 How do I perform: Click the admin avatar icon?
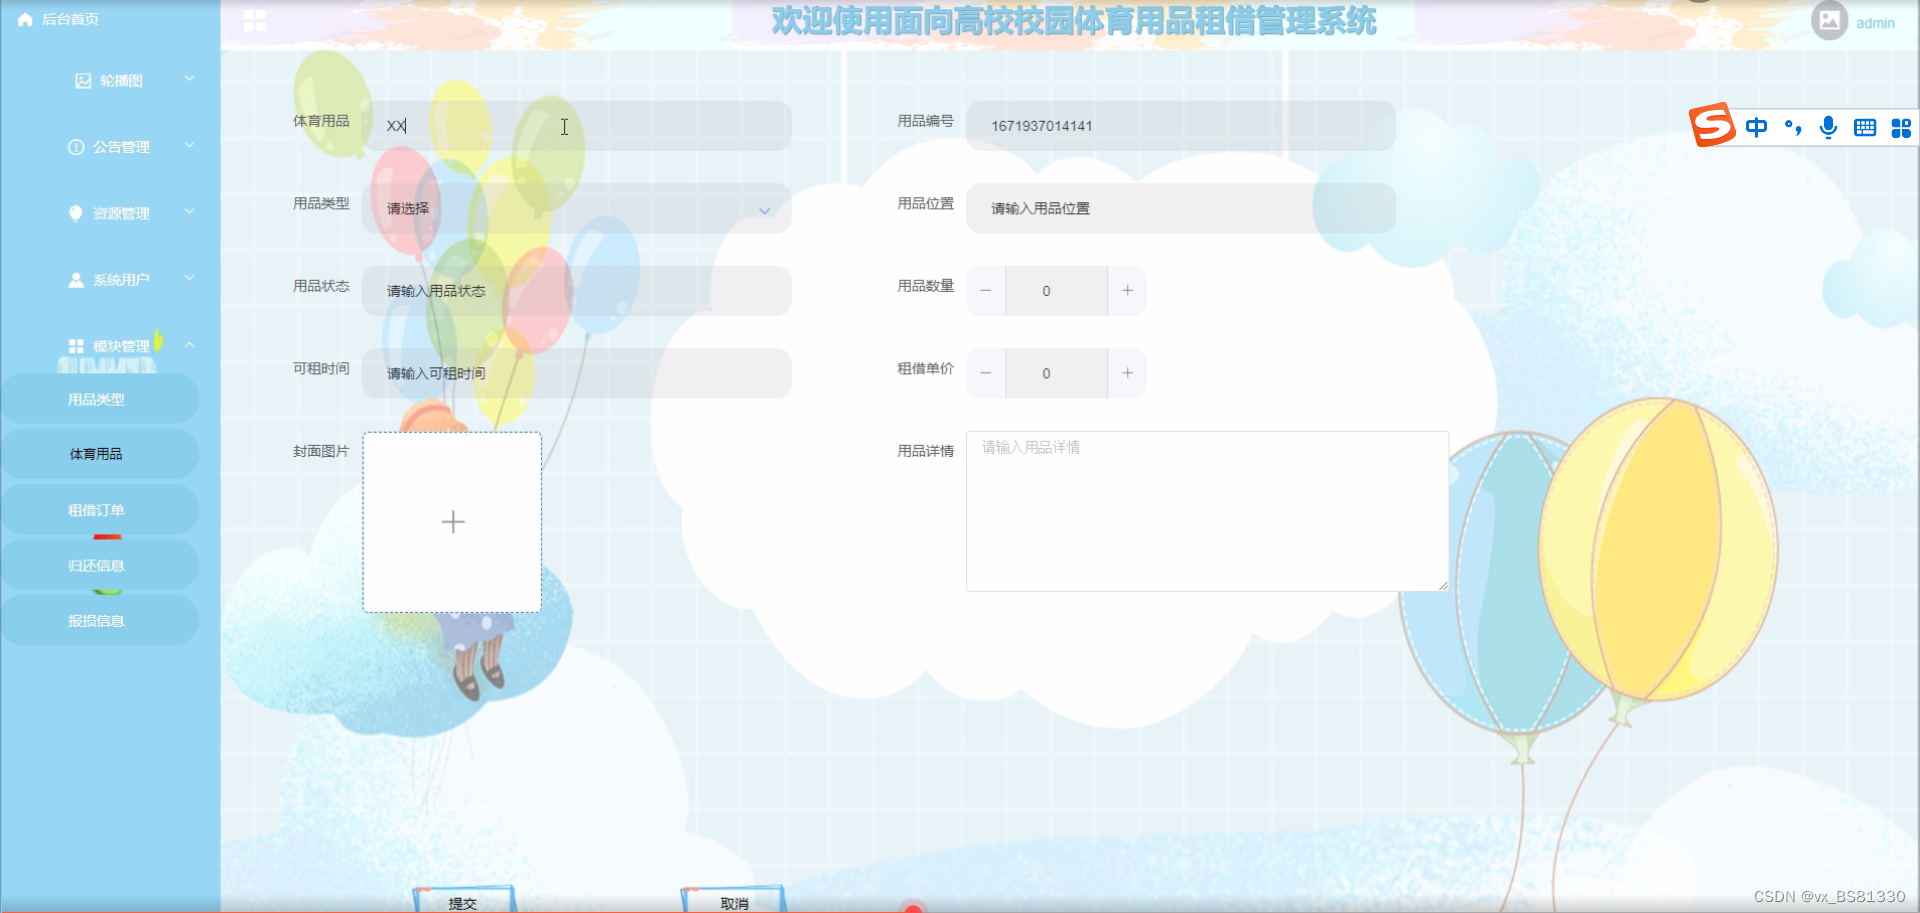1829,21
